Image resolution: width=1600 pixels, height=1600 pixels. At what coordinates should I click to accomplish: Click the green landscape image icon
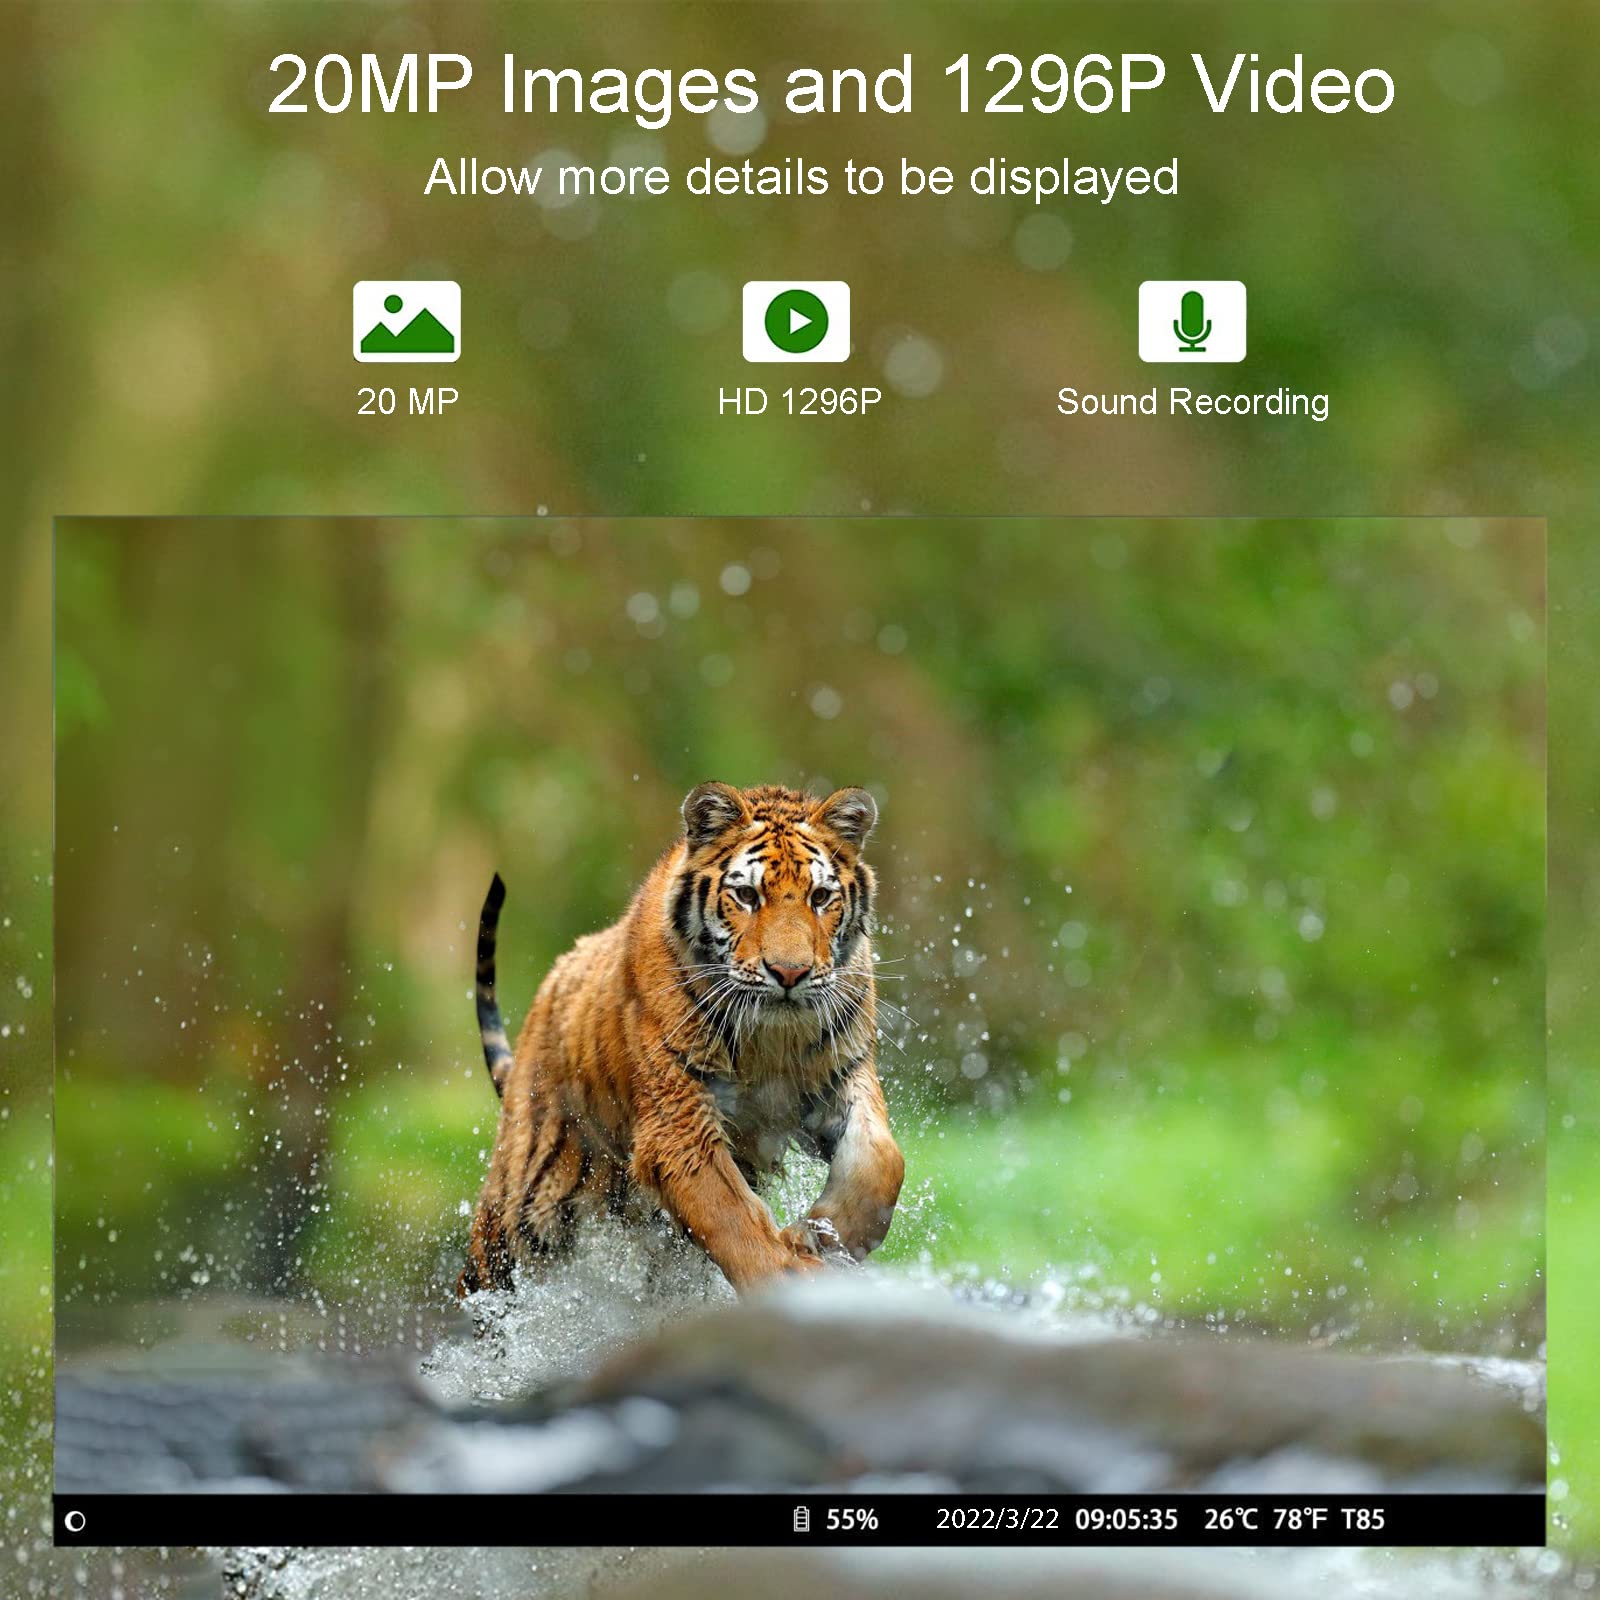click(x=407, y=321)
